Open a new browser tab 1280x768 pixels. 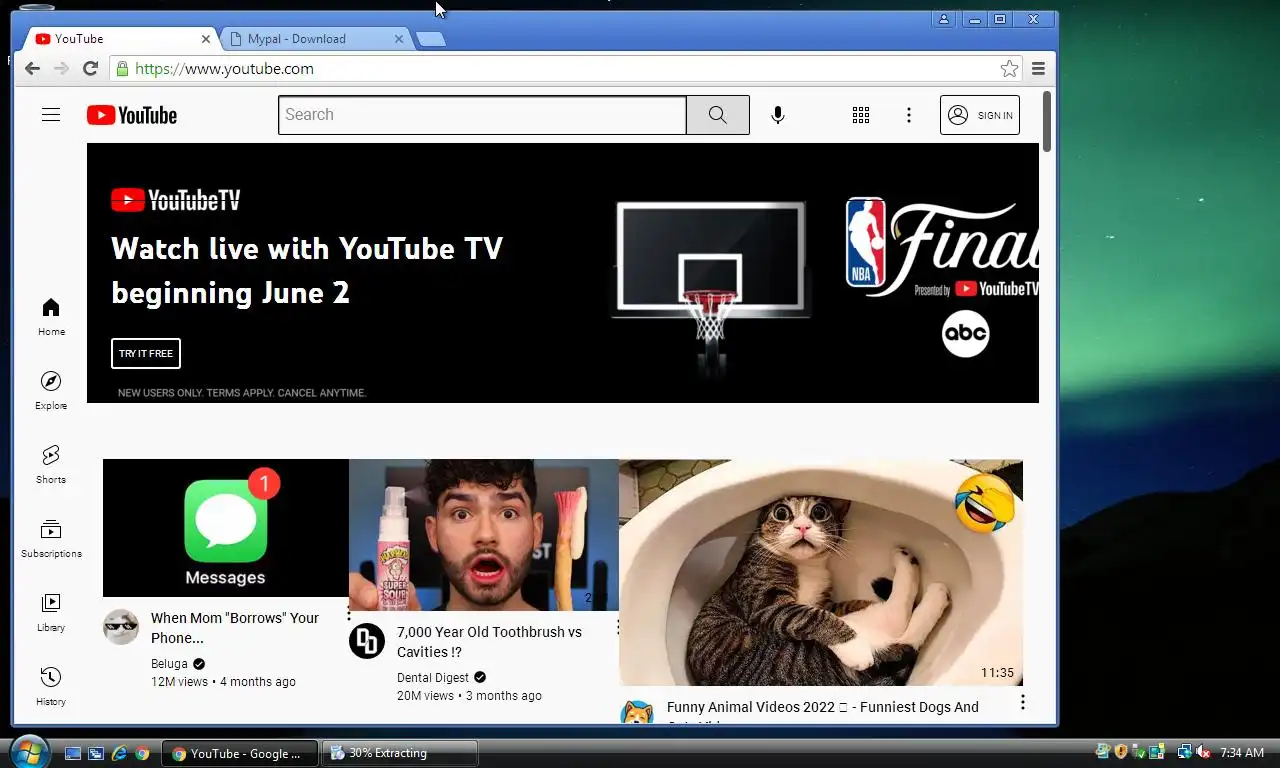coord(431,39)
